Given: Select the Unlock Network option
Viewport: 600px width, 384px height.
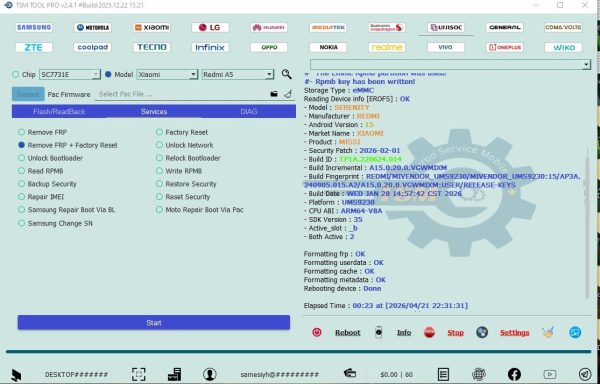Looking at the screenshot, I should tap(184, 145).
